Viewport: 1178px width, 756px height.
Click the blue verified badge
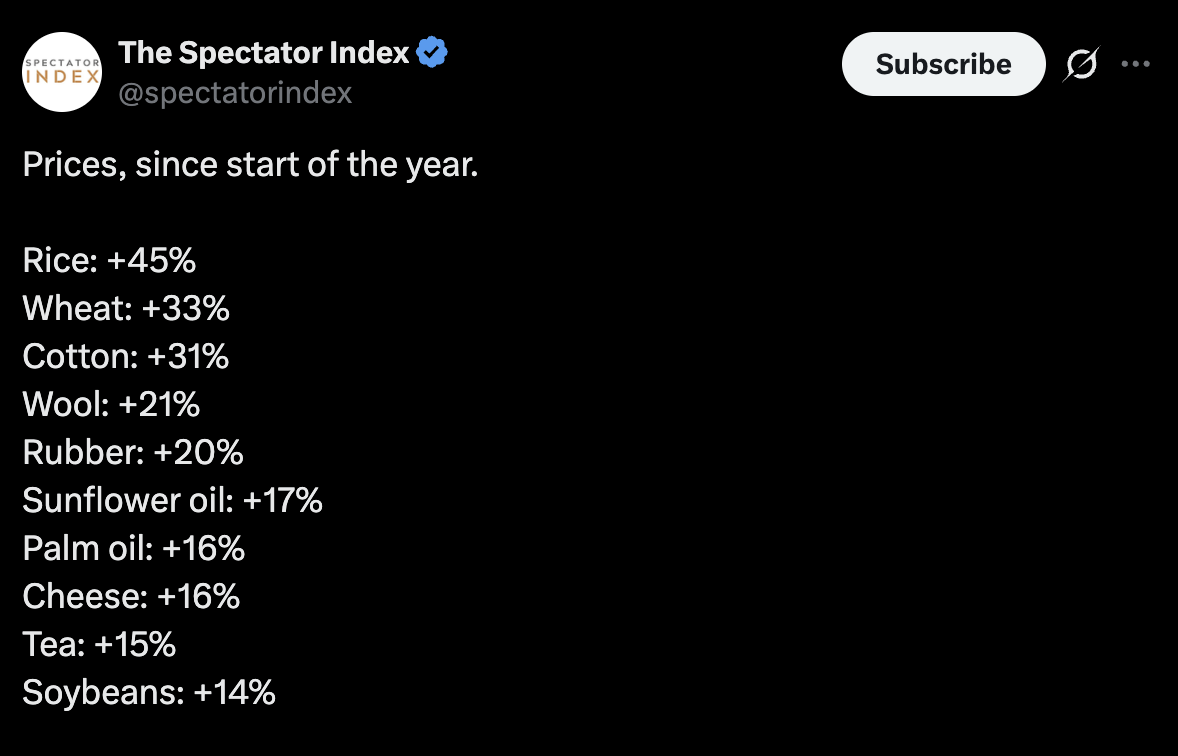[432, 53]
